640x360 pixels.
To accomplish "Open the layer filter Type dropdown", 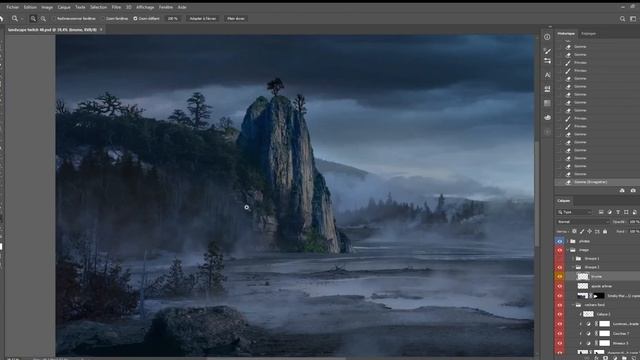I will point(574,212).
